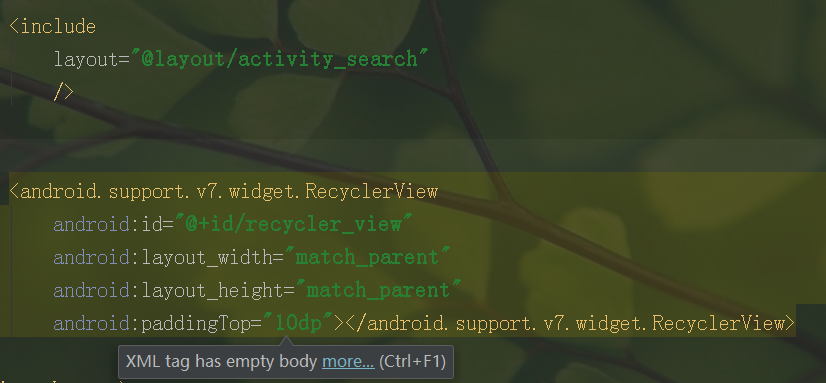Image resolution: width=826 pixels, height=383 pixels.
Task: Open the "more..." link in tooltip
Action: [348, 362]
